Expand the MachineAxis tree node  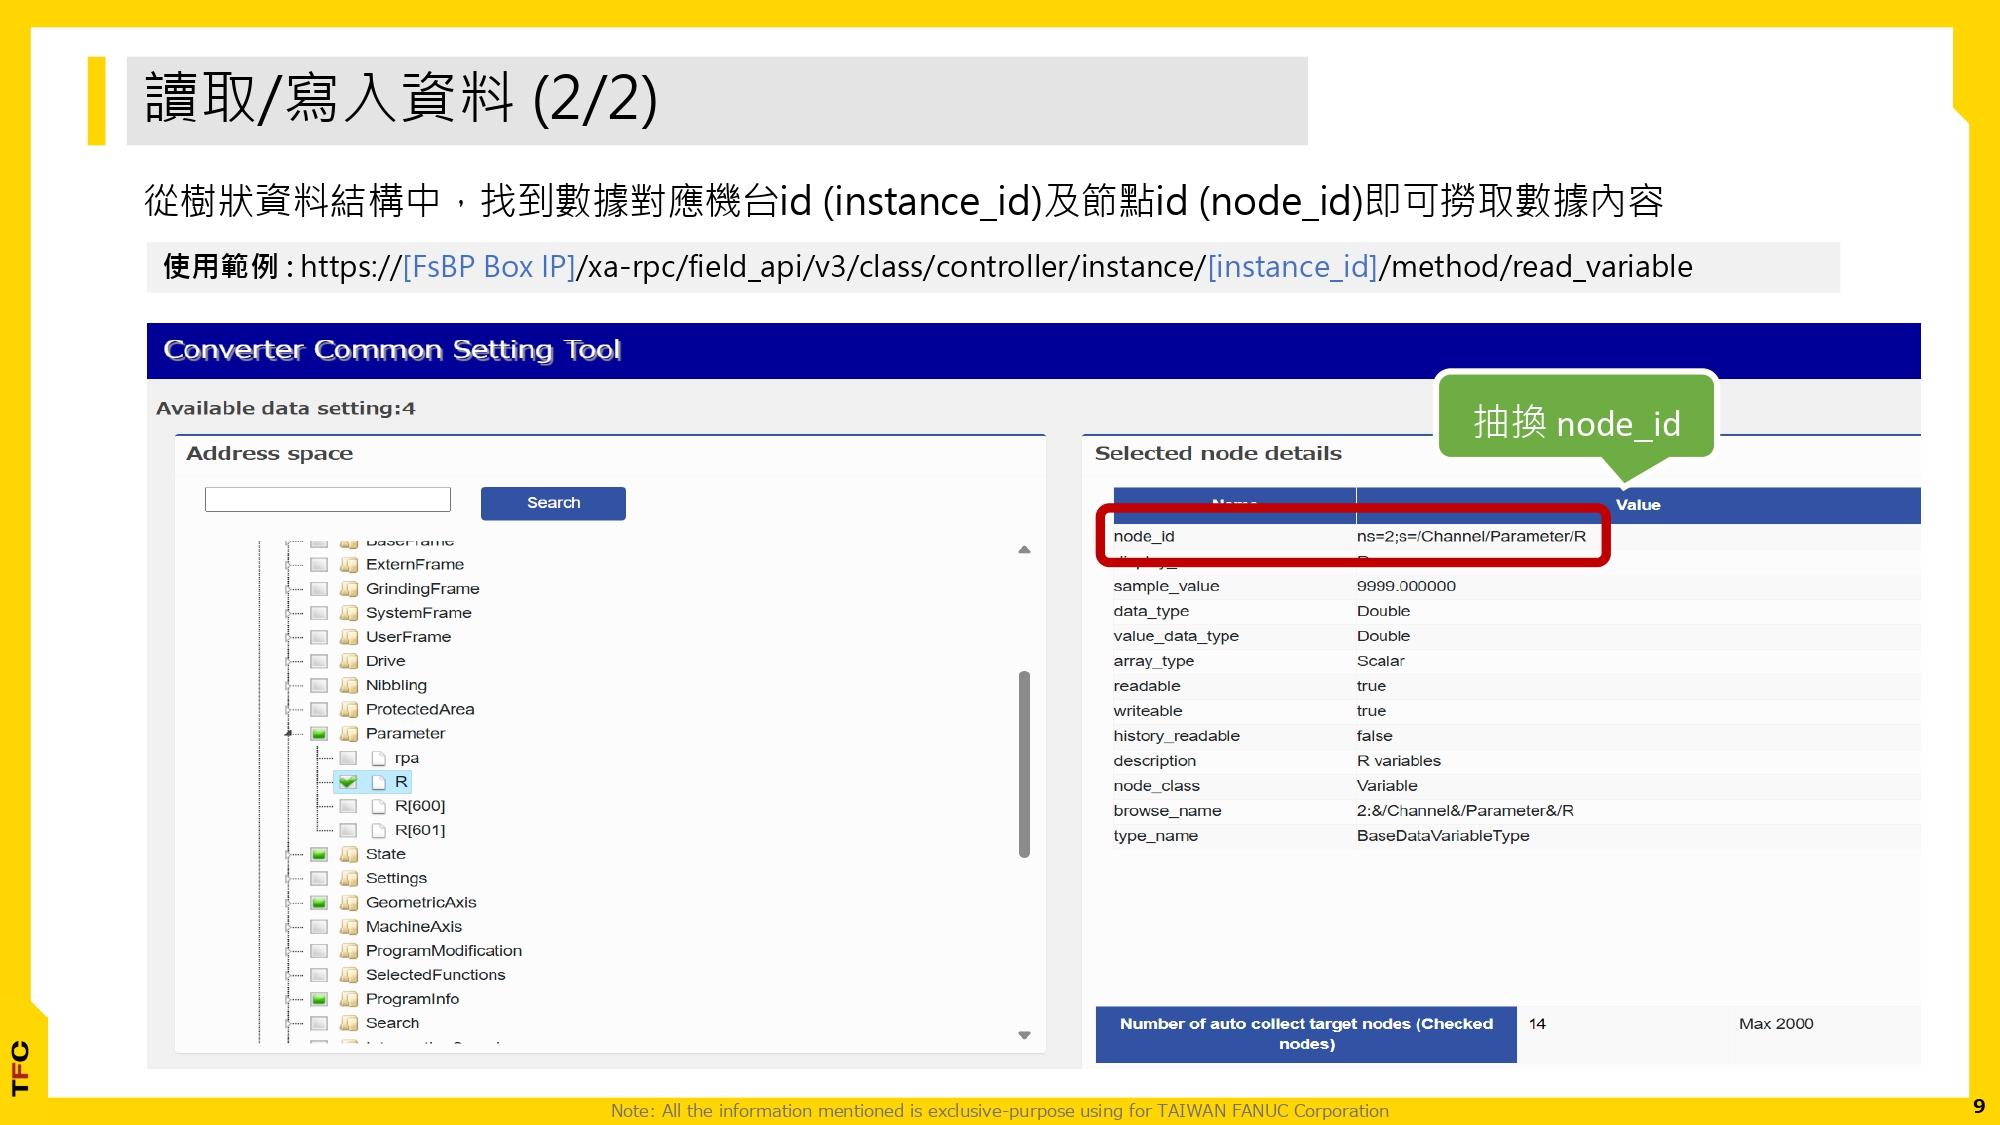pos(289,927)
